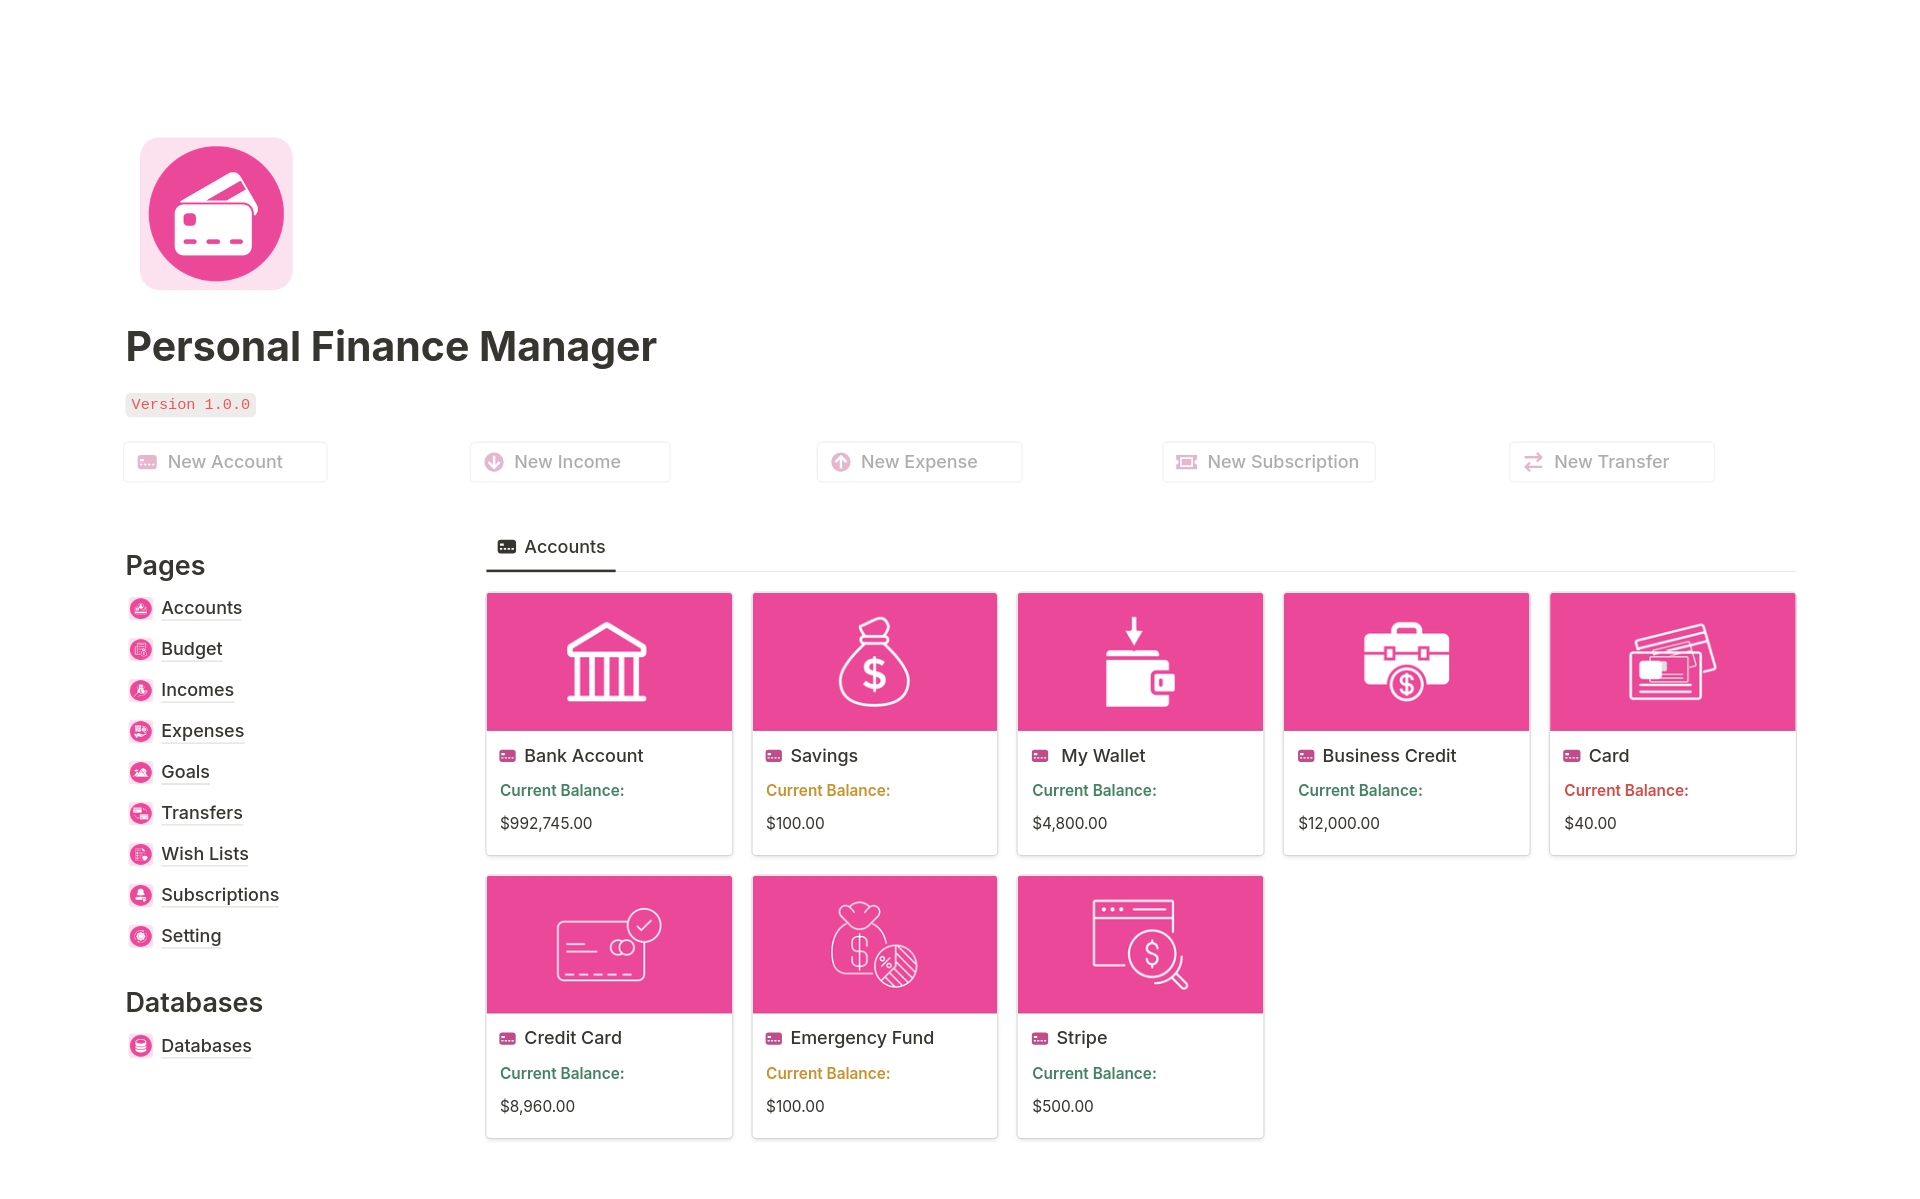
Task: Click the large pink credit card page icon
Action: point(216,214)
